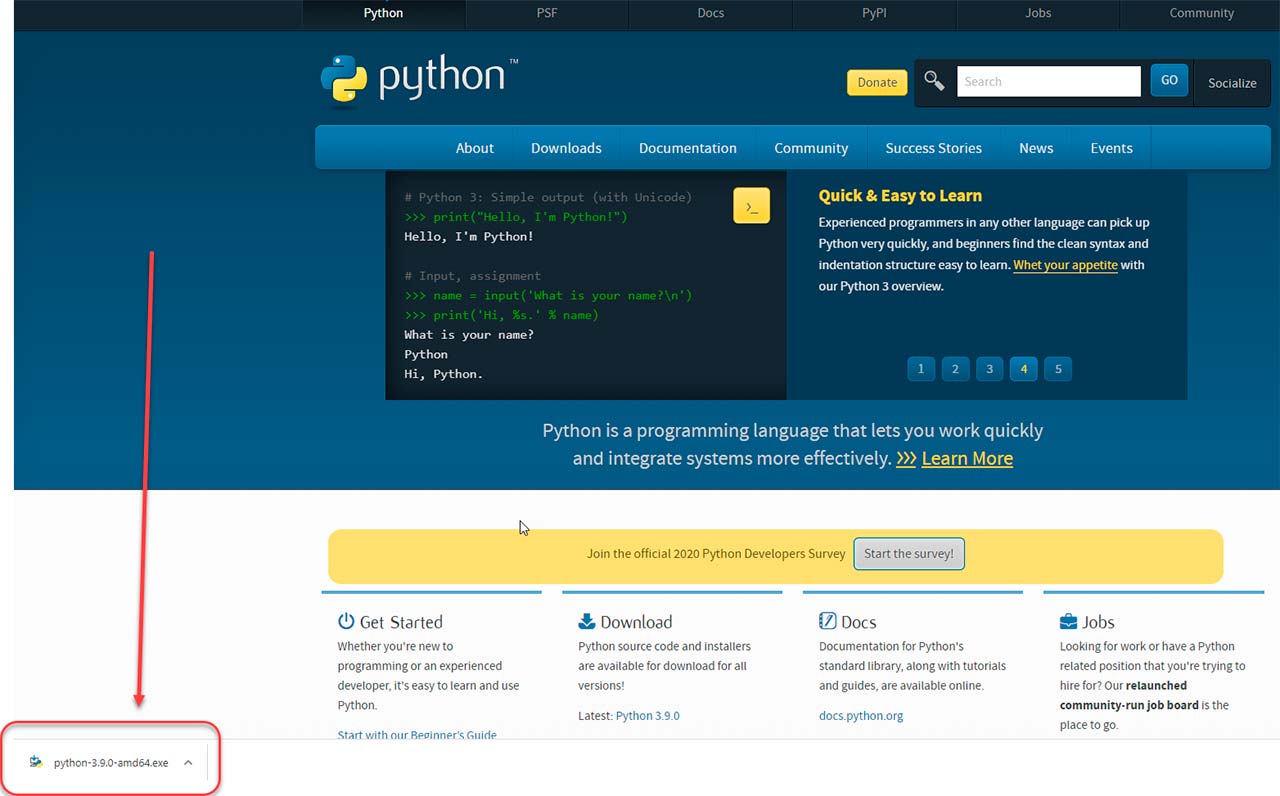Open the Docs top tab
The height and width of the screenshot is (796, 1280).
[711, 13]
